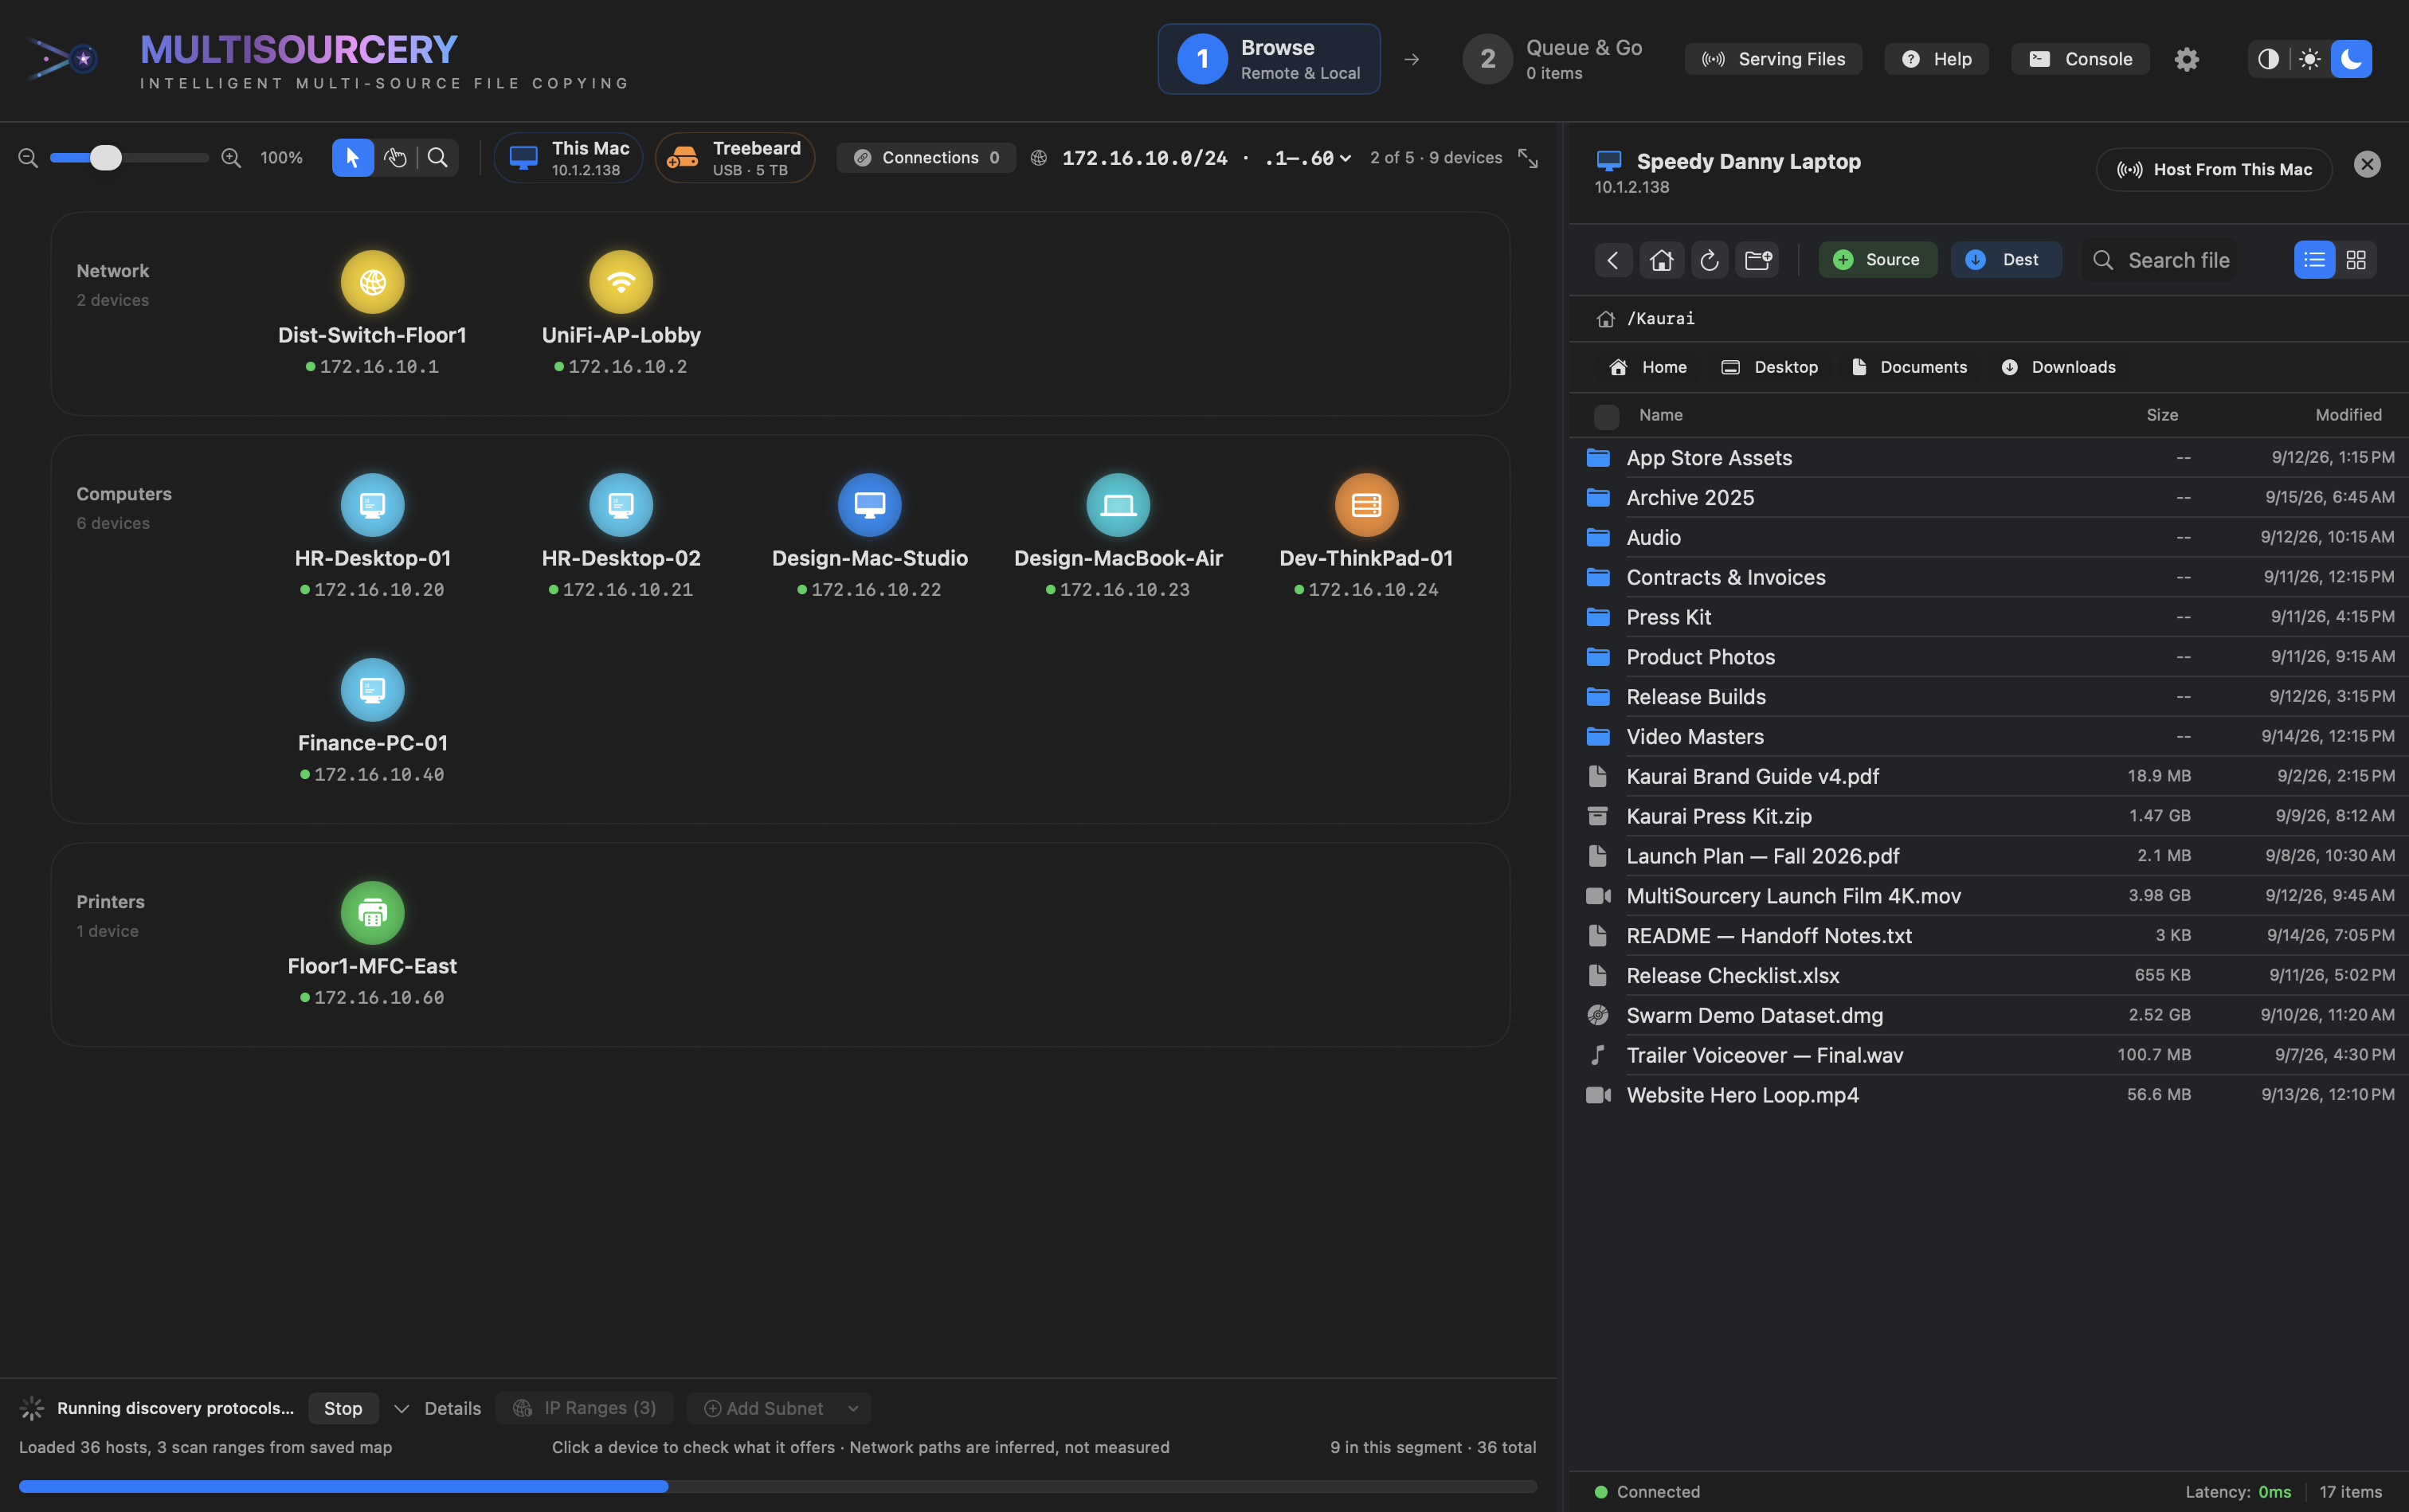
Task: Click the scan progress bar
Action: click(x=777, y=1486)
